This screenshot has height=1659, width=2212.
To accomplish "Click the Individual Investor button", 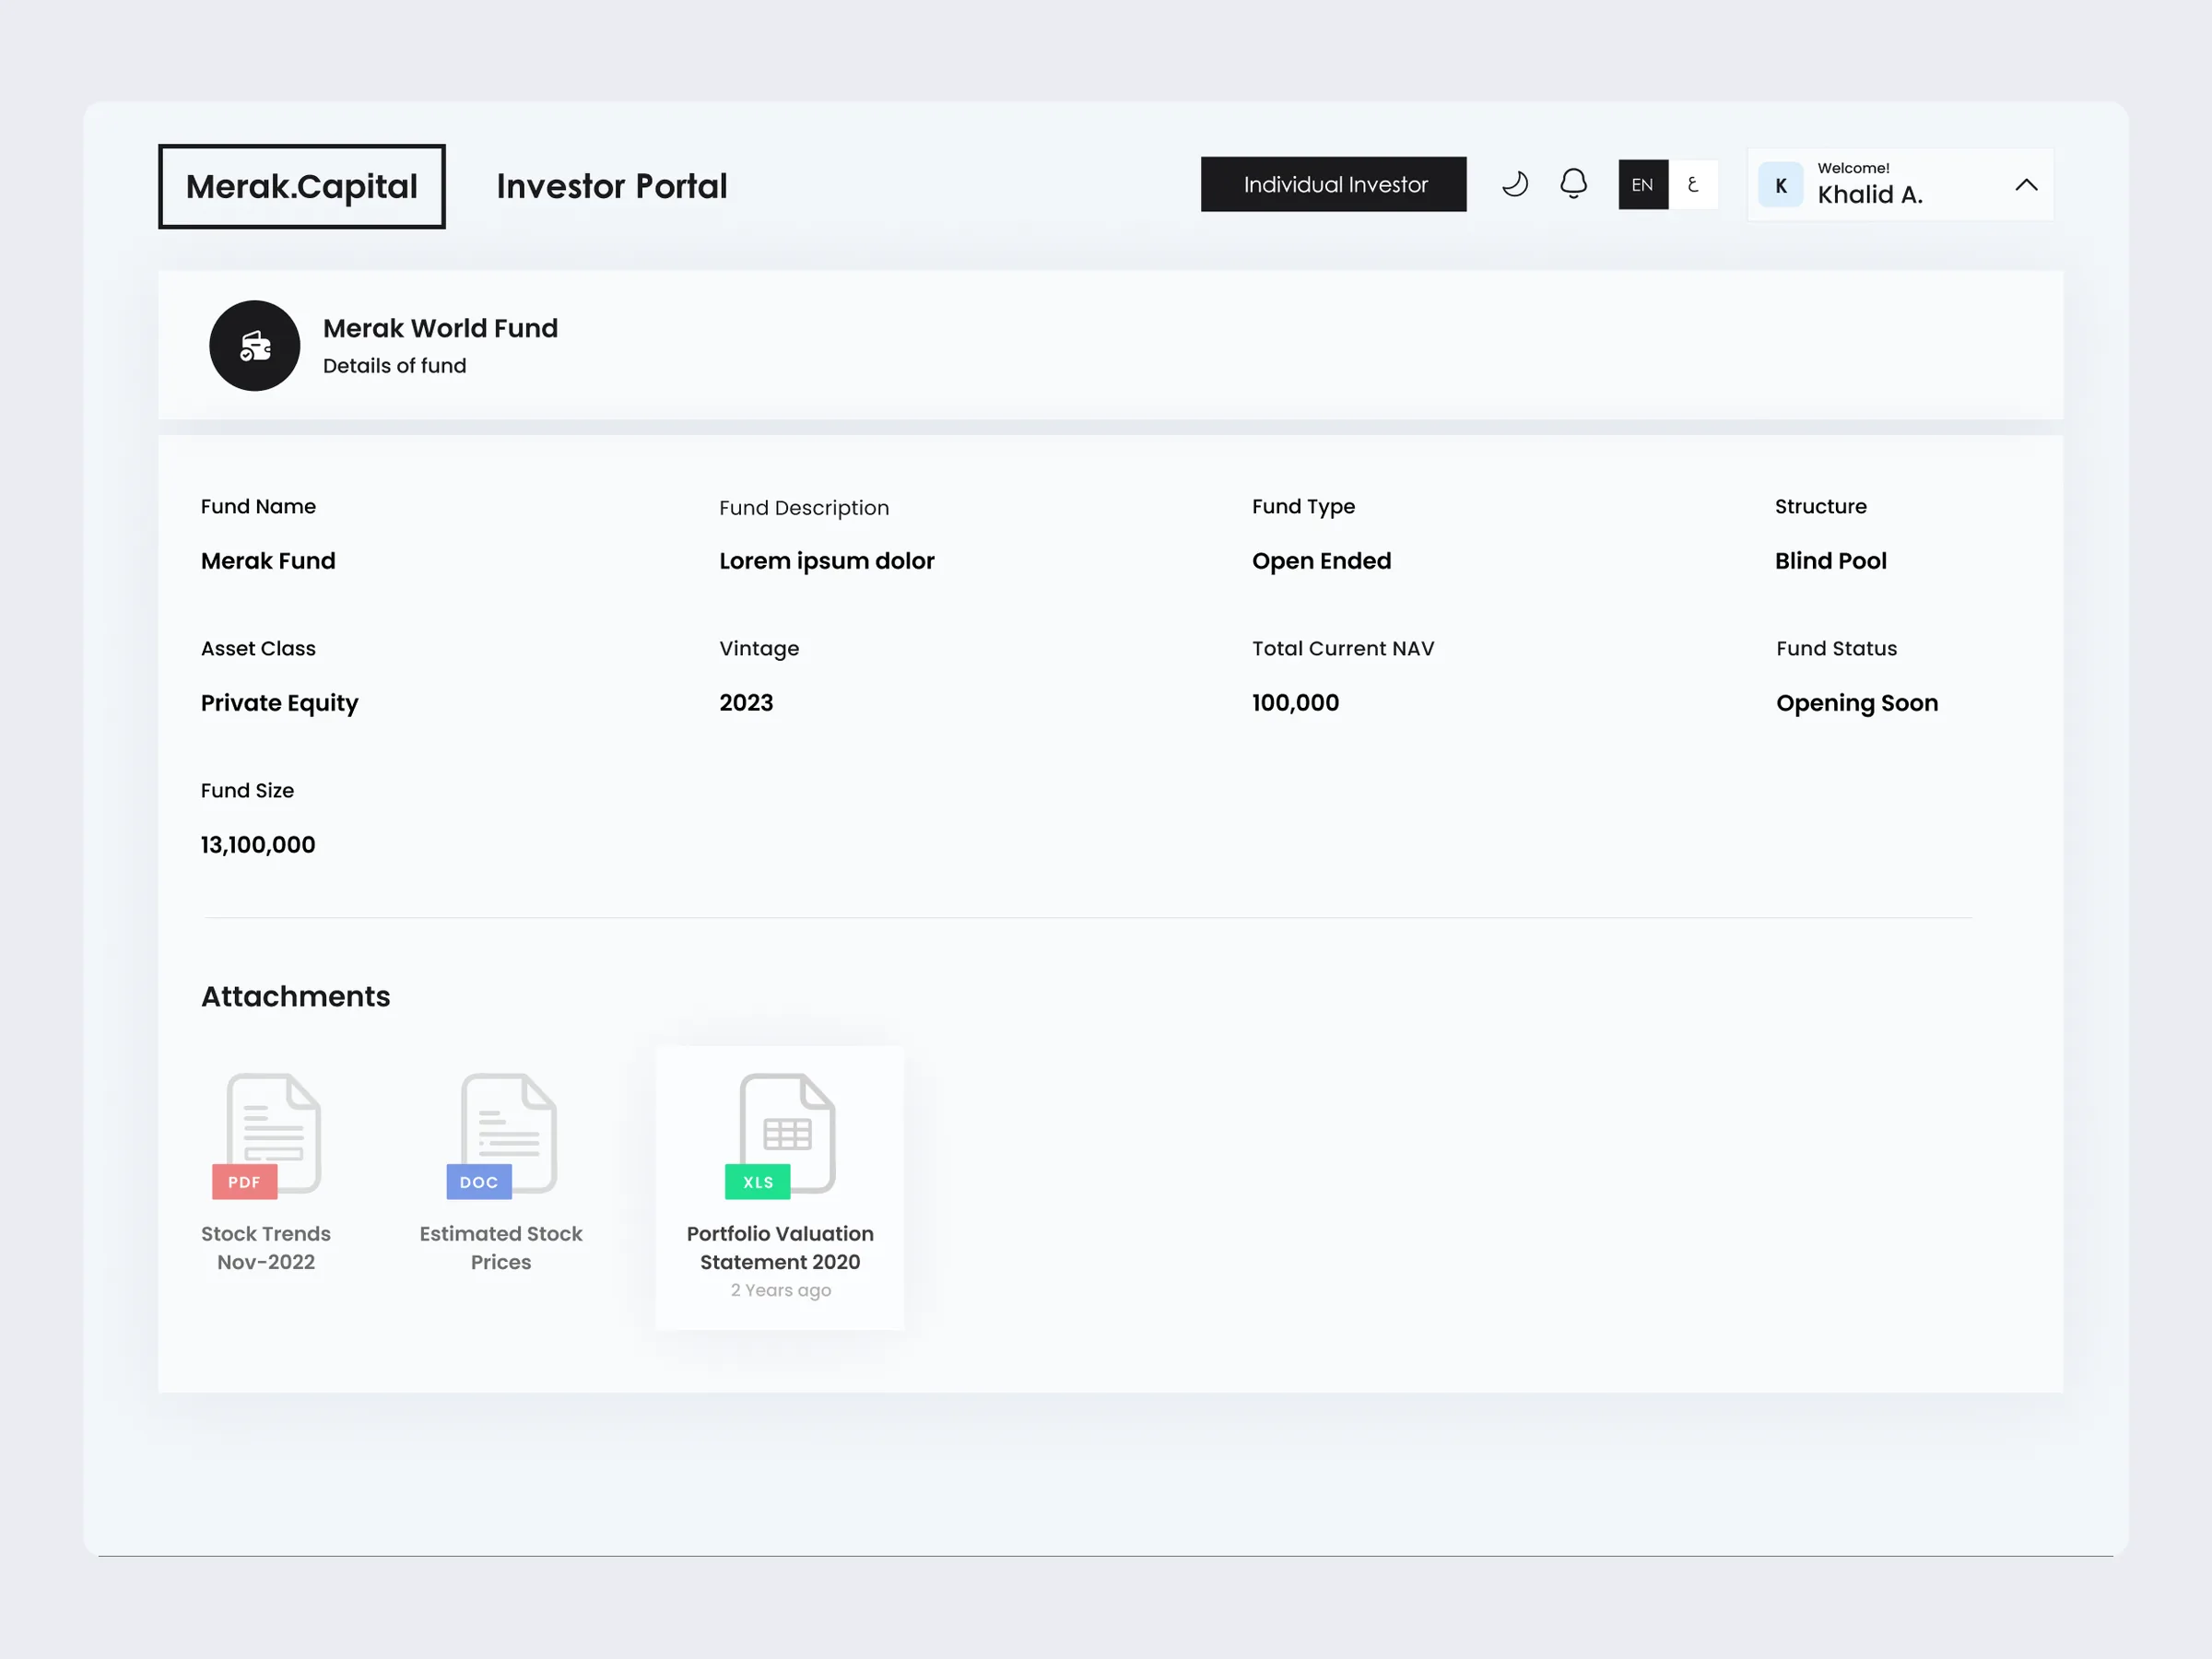I will point(1333,184).
